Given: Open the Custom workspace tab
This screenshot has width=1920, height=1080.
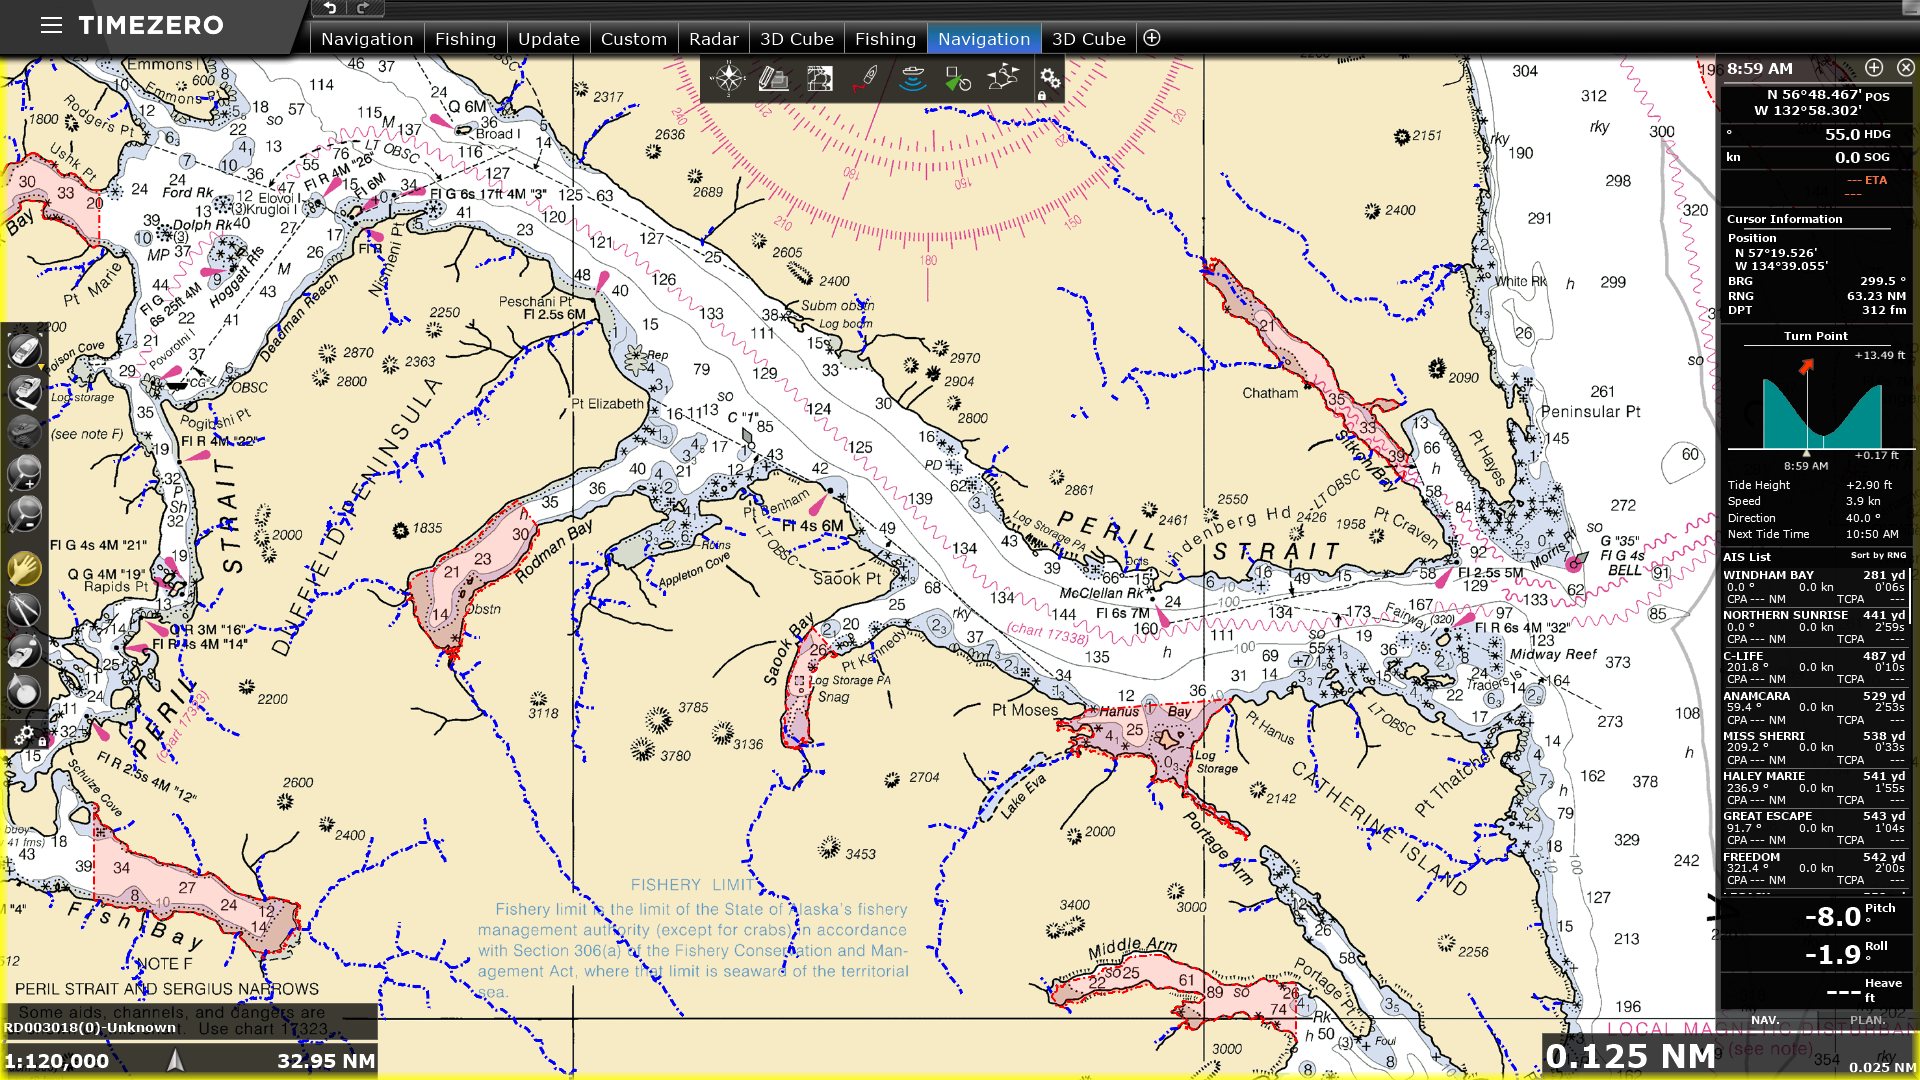Looking at the screenshot, I should pyautogui.click(x=633, y=39).
